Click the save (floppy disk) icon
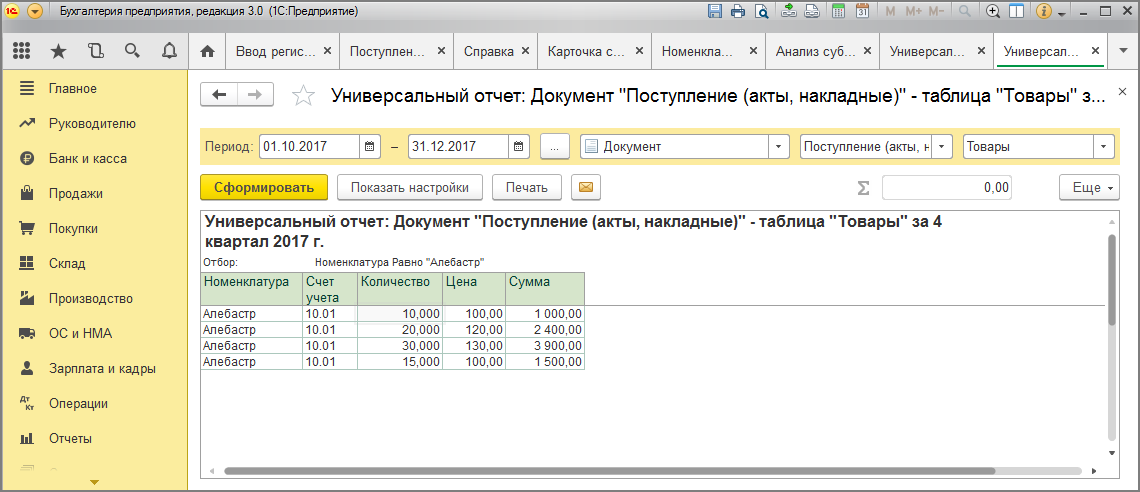1140x492 pixels. [x=714, y=12]
